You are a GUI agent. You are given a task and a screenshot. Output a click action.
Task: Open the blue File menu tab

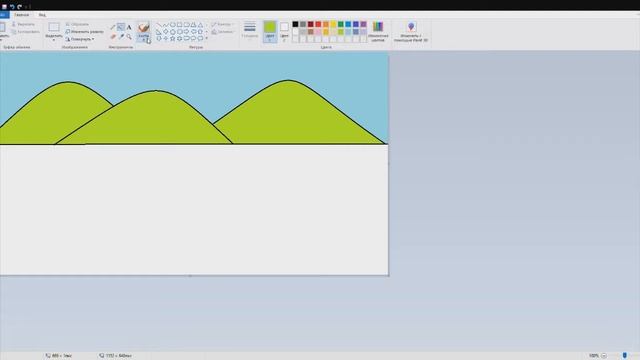tap(4, 15)
